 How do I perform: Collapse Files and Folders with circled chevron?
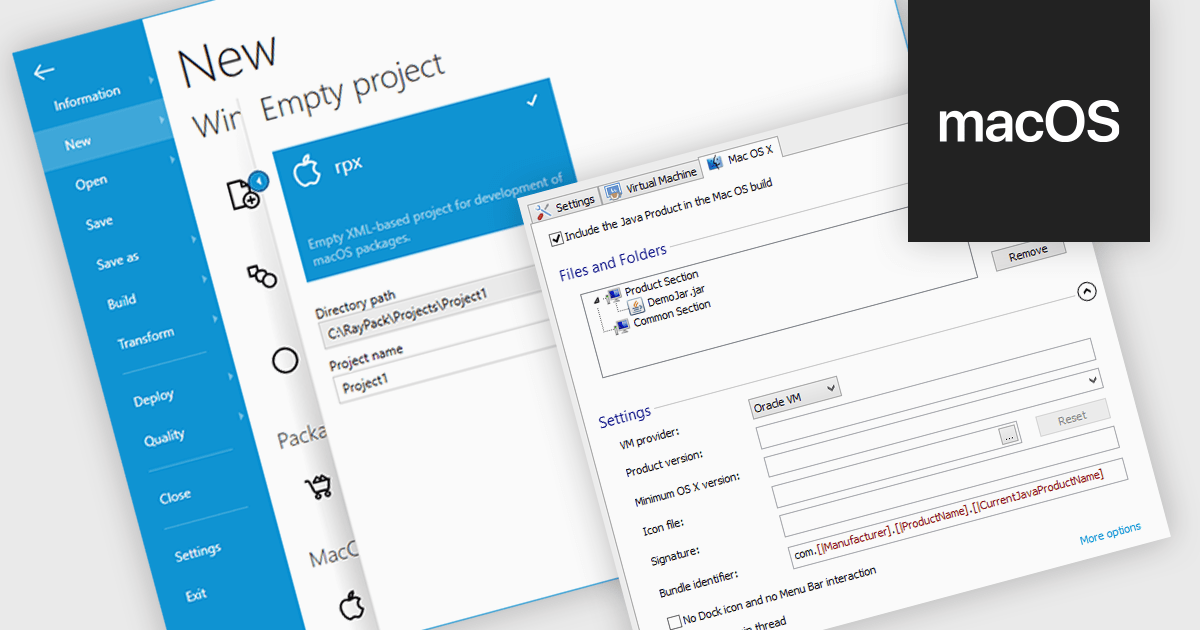point(1087,291)
